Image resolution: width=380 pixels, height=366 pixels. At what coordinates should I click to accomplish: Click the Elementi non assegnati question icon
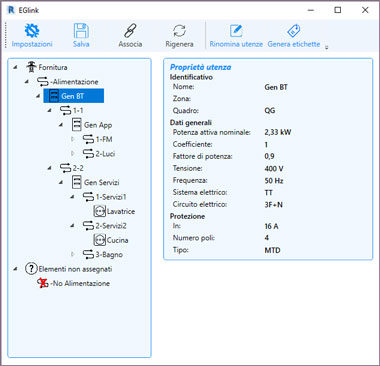[31, 269]
